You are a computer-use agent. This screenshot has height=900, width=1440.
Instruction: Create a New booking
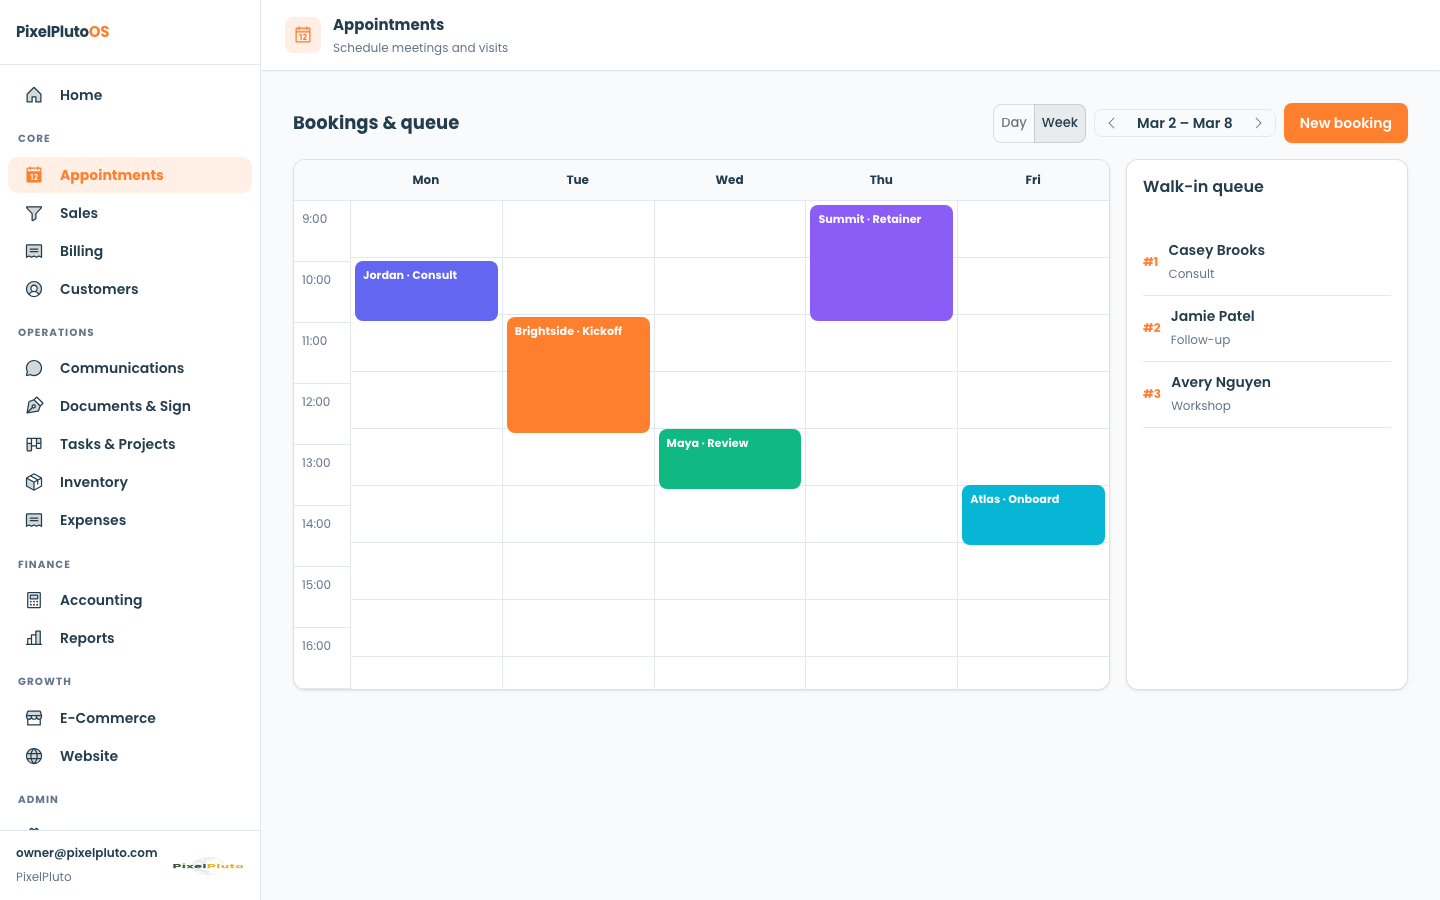[1346, 123]
